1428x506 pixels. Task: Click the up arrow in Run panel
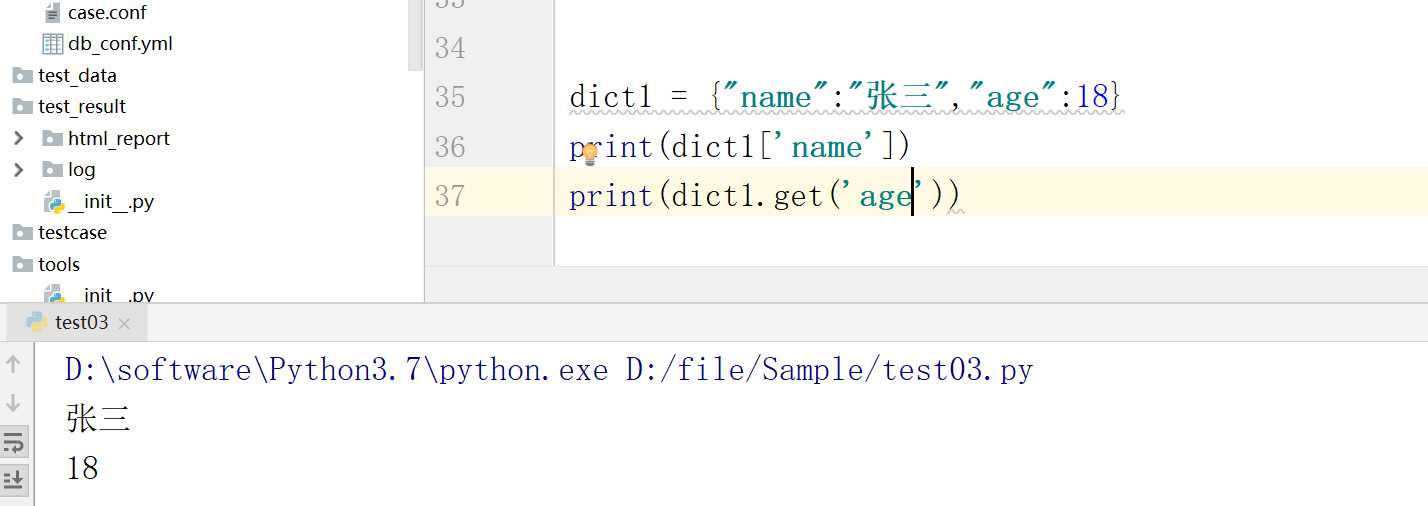pyautogui.click(x=14, y=364)
